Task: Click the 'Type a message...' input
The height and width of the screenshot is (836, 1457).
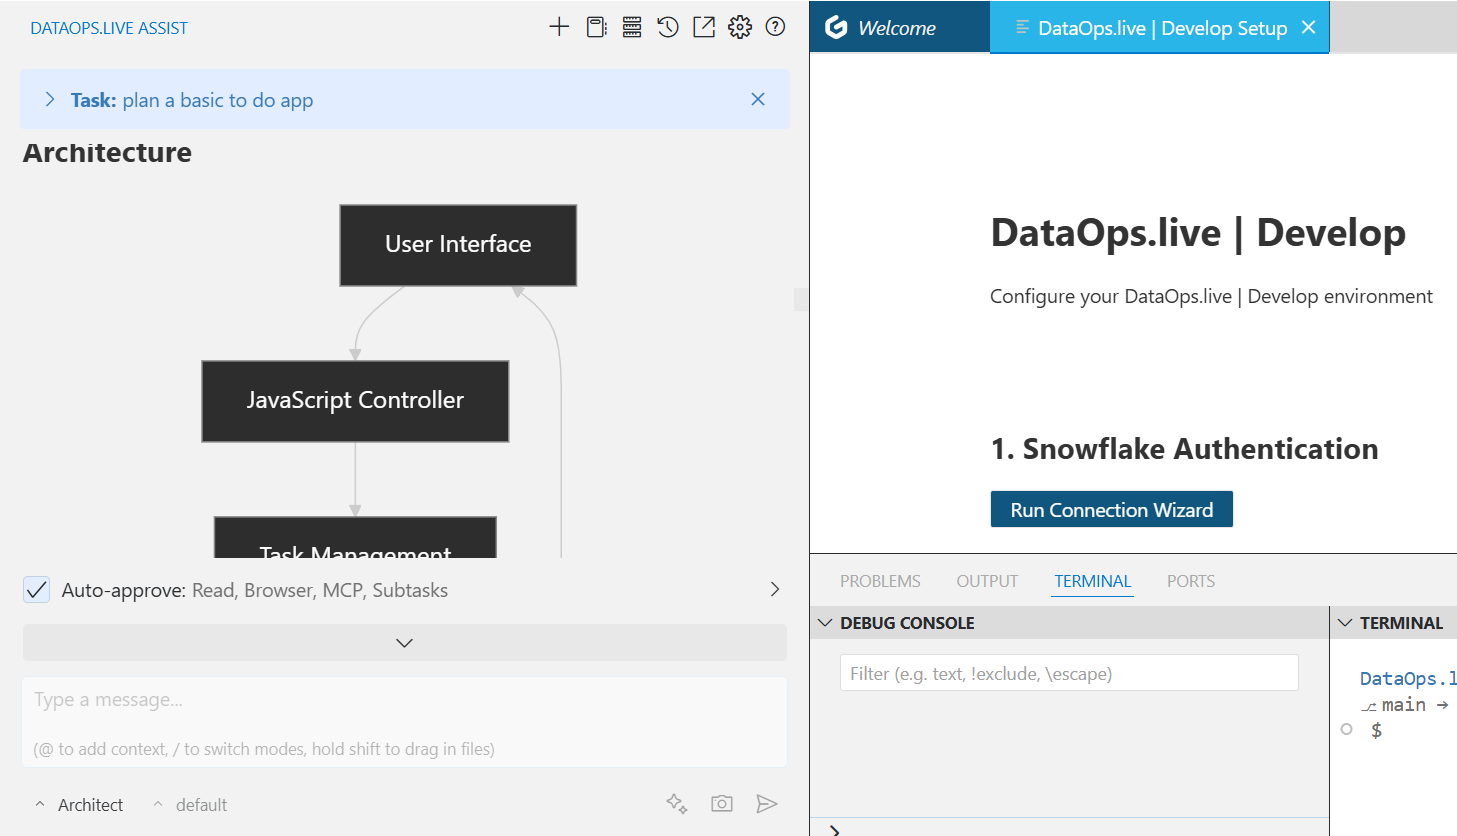Action: 404,722
